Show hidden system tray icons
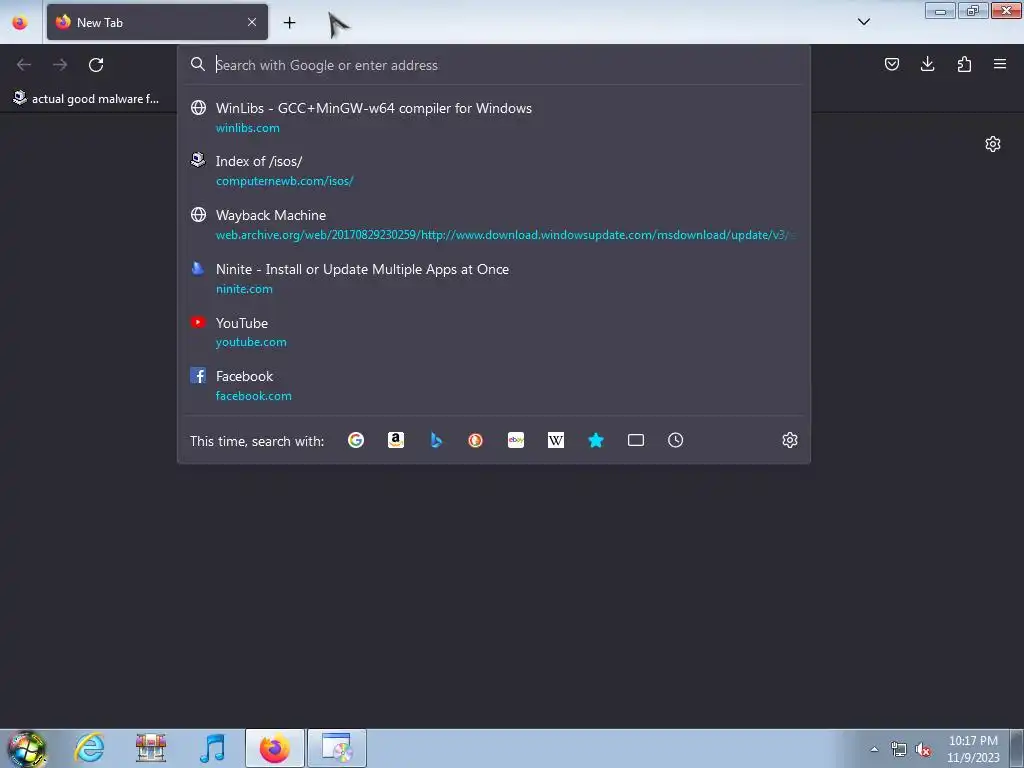Image resolution: width=1024 pixels, height=768 pixels. click(x=874, y=749)
